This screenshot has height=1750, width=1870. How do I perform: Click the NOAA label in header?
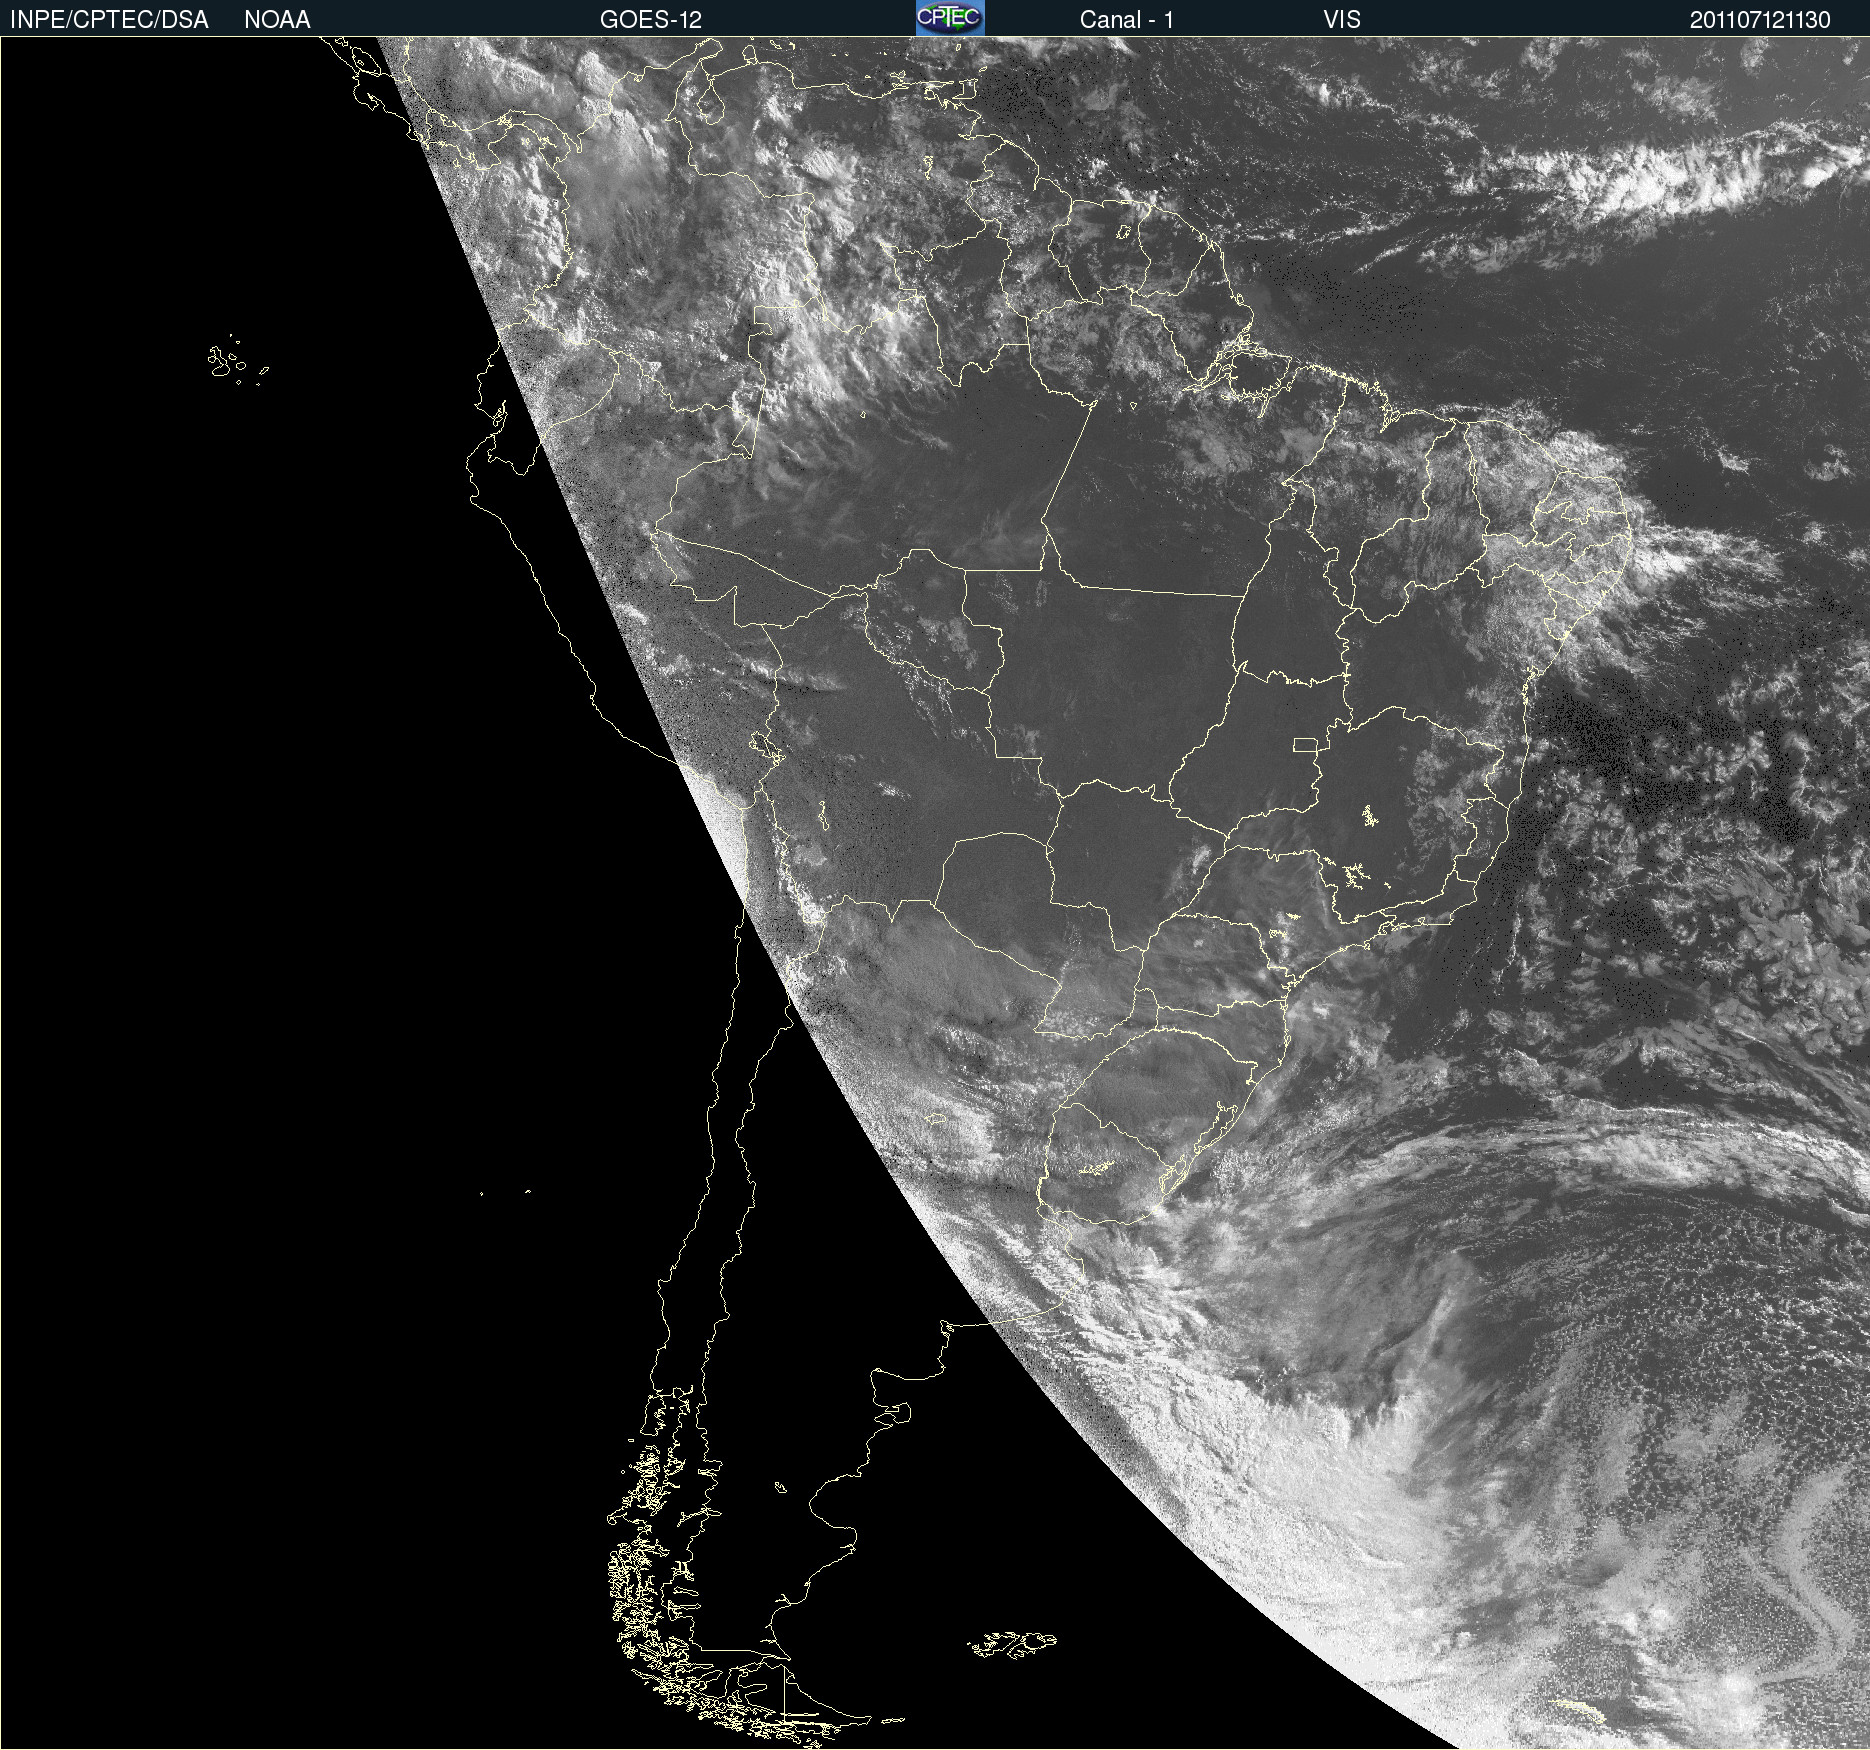[x=277, y=20]
